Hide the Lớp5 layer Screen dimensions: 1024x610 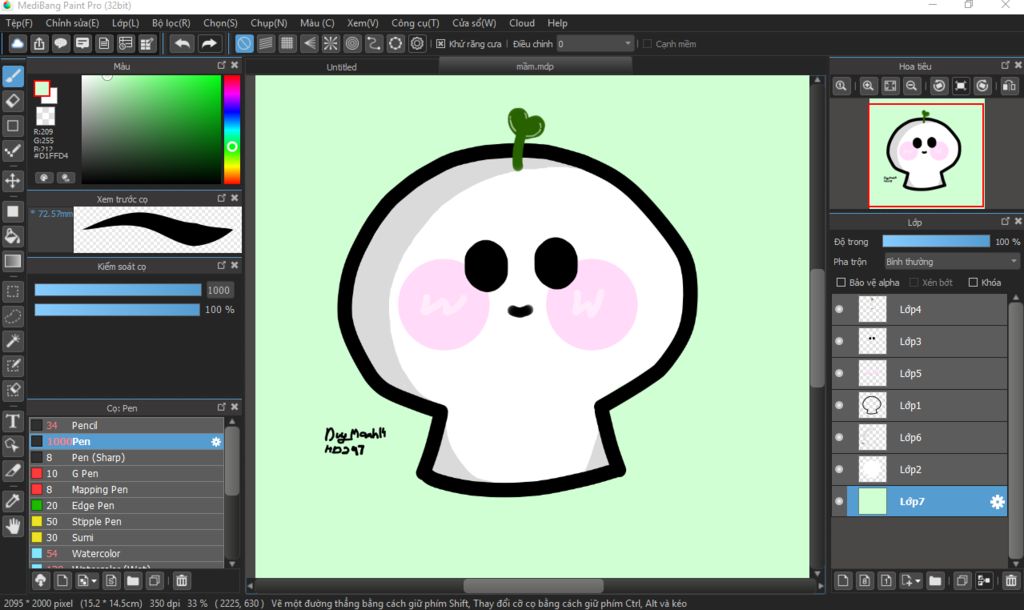click(x=839, y=374)
